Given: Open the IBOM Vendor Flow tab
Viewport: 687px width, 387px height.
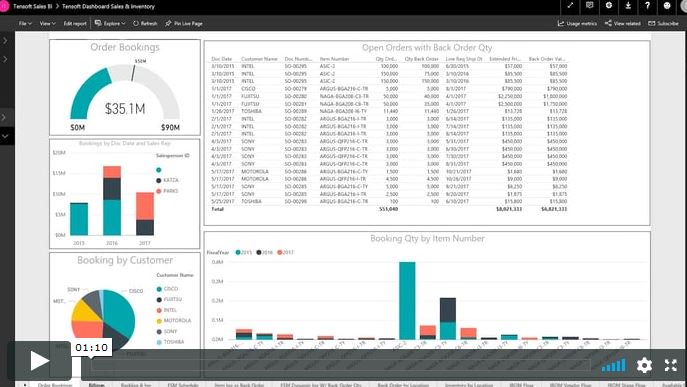Looking at the screenshot, I should coord(570,385).
